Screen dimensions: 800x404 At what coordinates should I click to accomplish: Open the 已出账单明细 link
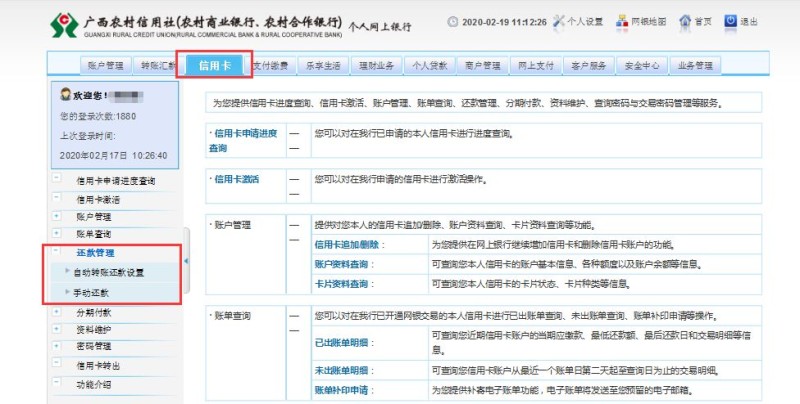(341, 343)
